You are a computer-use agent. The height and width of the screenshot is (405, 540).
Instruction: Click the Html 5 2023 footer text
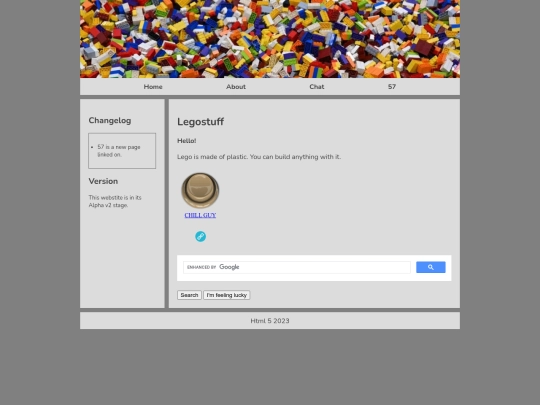270,321
